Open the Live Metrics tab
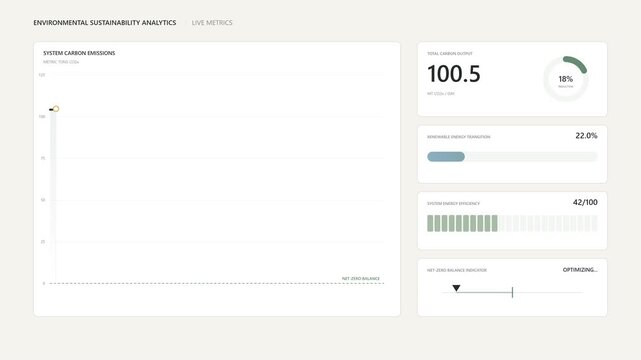The width and height of the screenshot is (641, 360). 212,23
